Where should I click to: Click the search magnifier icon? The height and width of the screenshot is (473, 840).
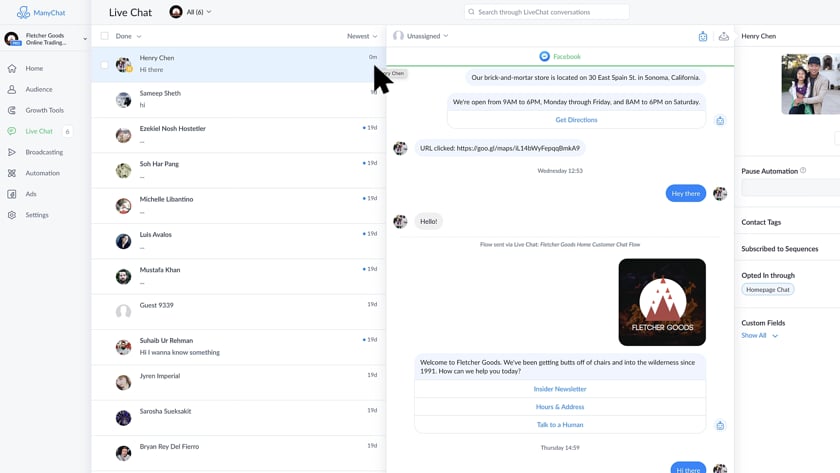coord(471,12)
